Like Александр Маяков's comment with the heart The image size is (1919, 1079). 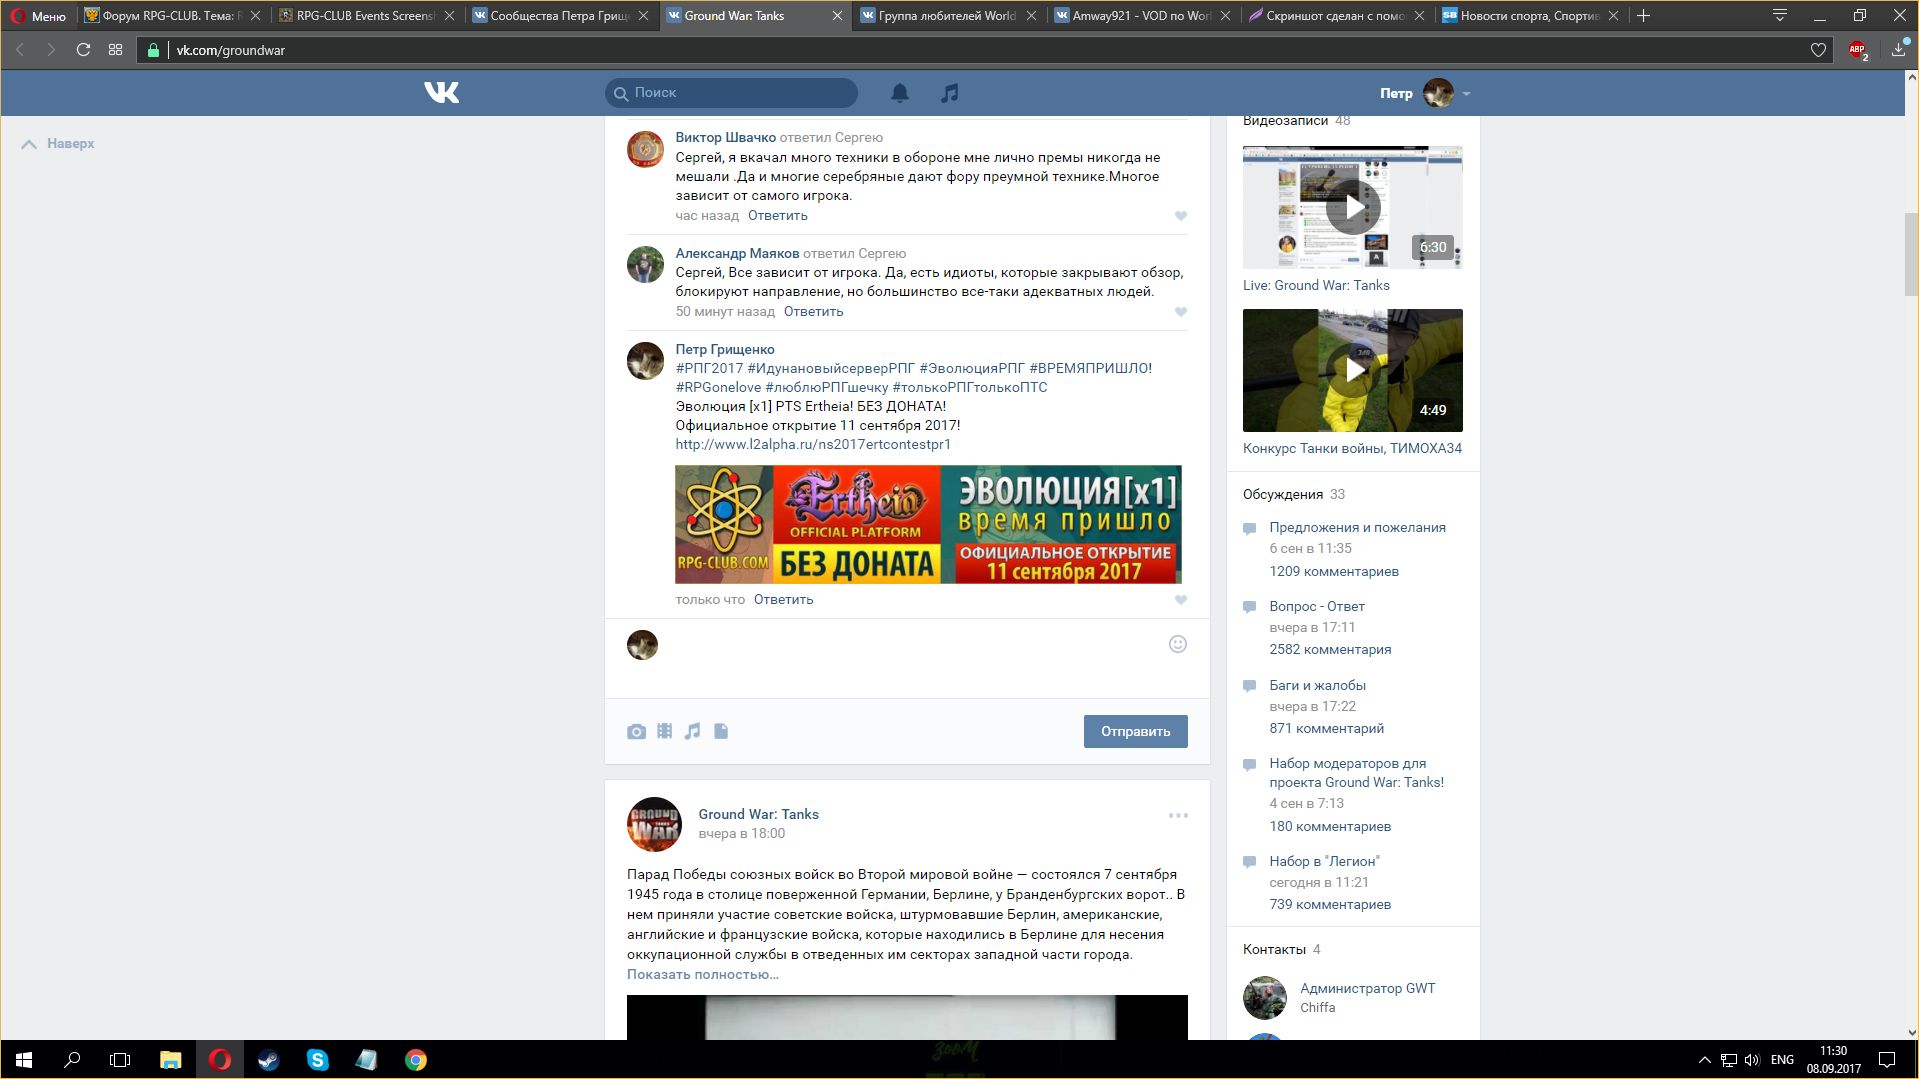pyautogui.click(x=1181, y=312)
